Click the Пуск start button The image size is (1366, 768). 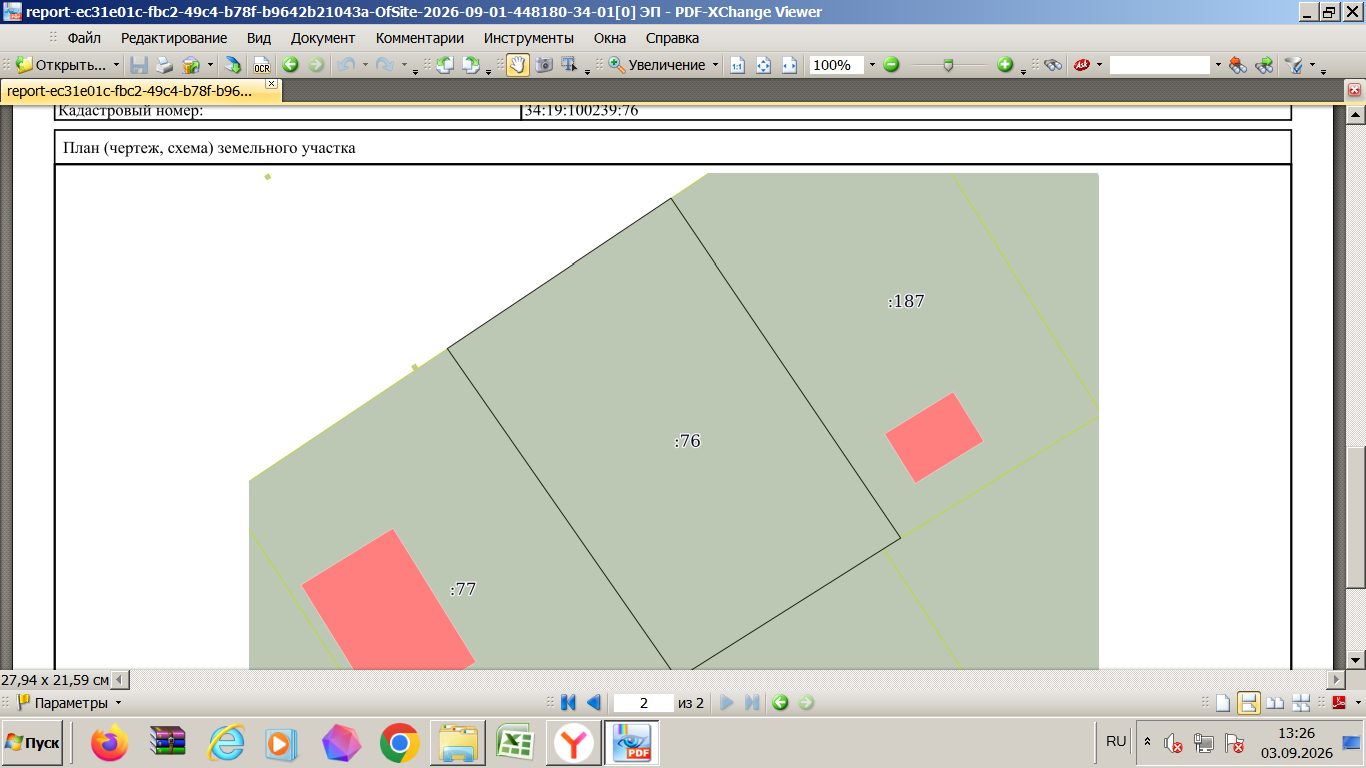pos(33,743)
